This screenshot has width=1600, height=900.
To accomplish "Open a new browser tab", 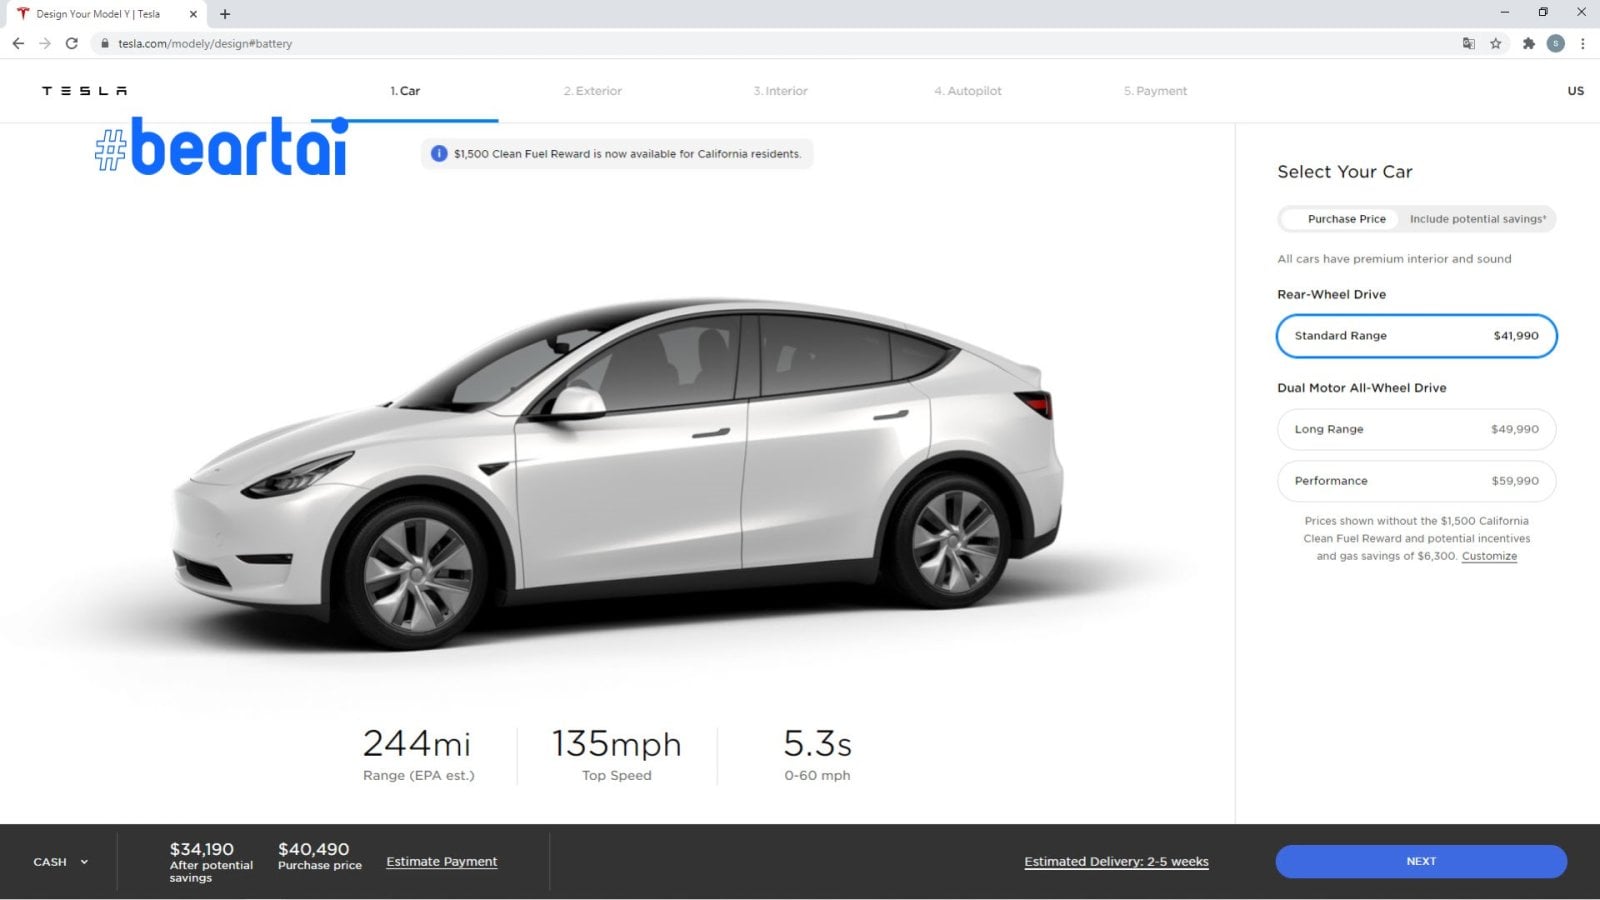I will coord(225,14).
